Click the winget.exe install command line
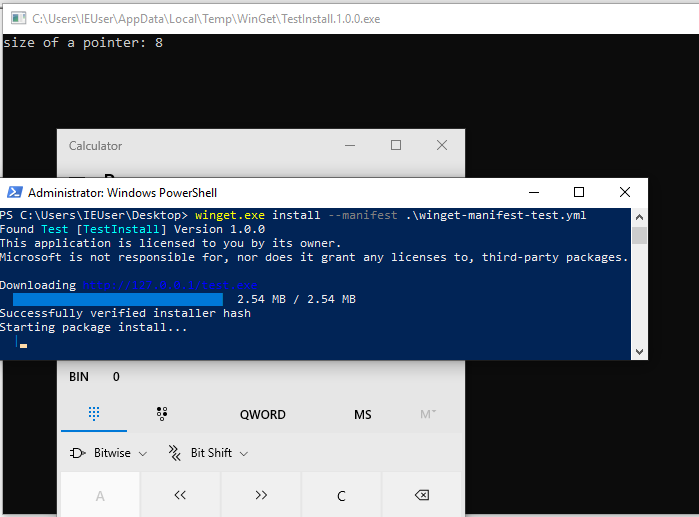 (390, 215)
